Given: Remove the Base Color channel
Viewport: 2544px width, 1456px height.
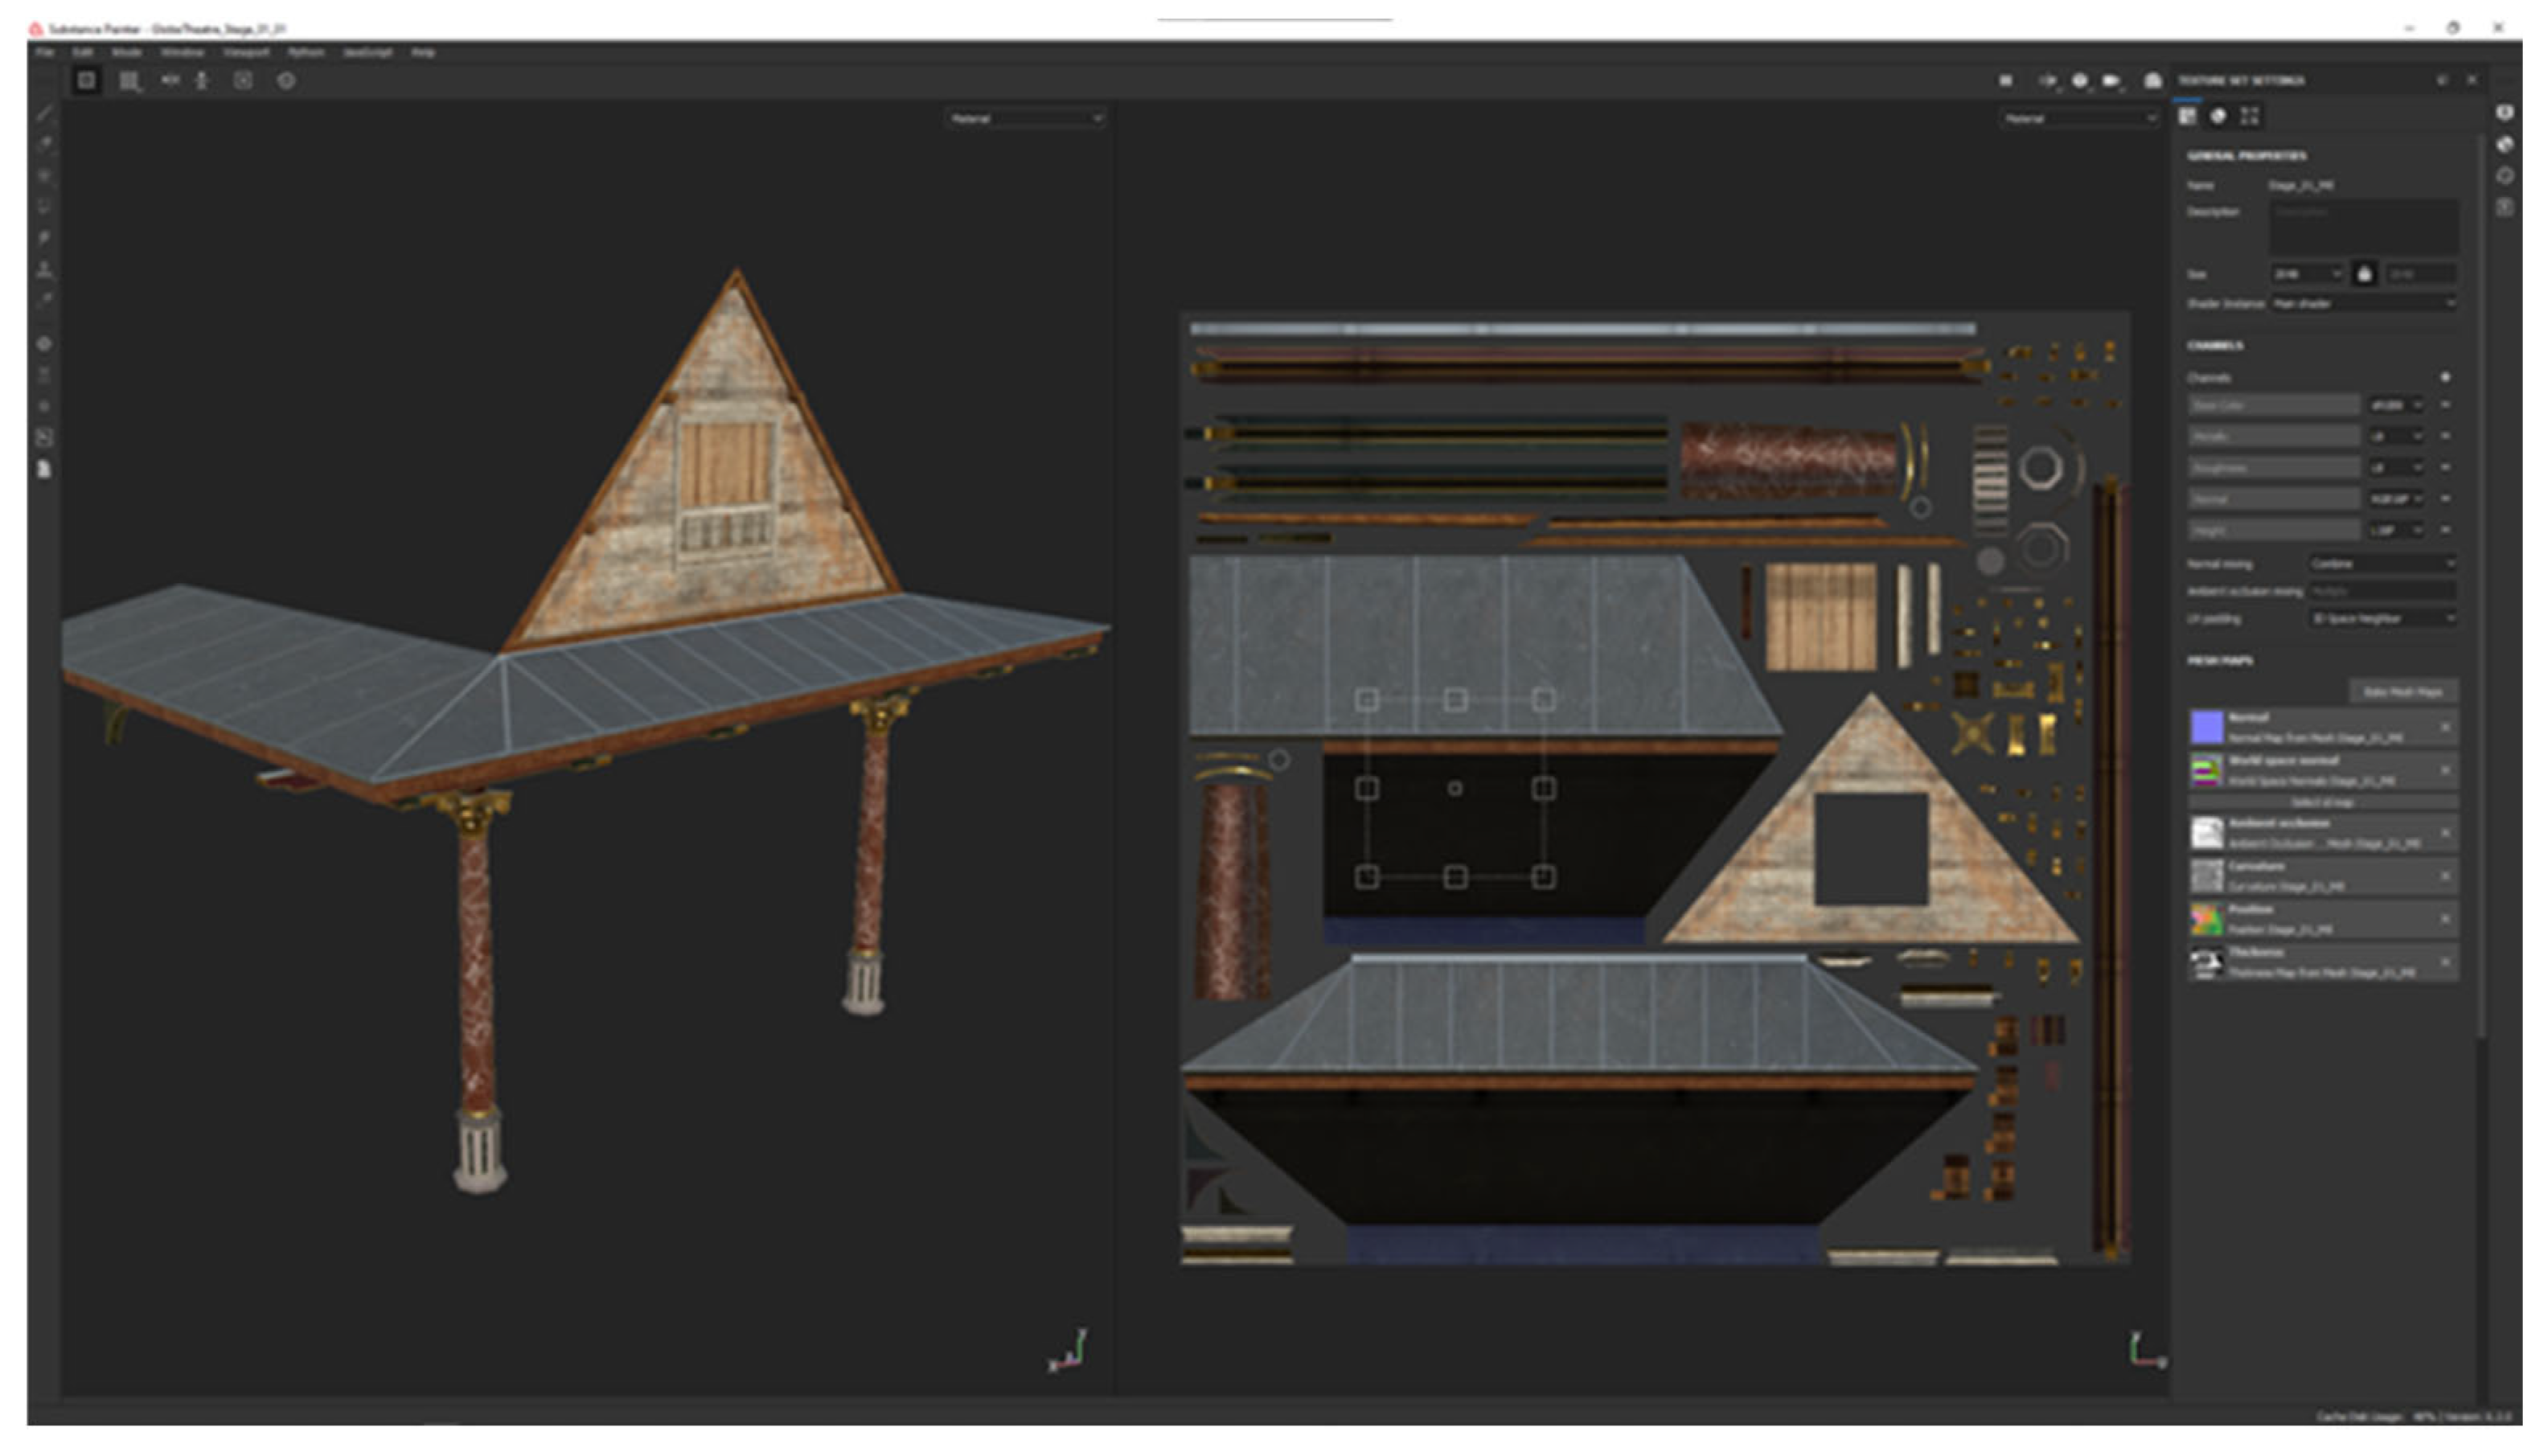Looking at the screenshot, I should point(2445,405).
